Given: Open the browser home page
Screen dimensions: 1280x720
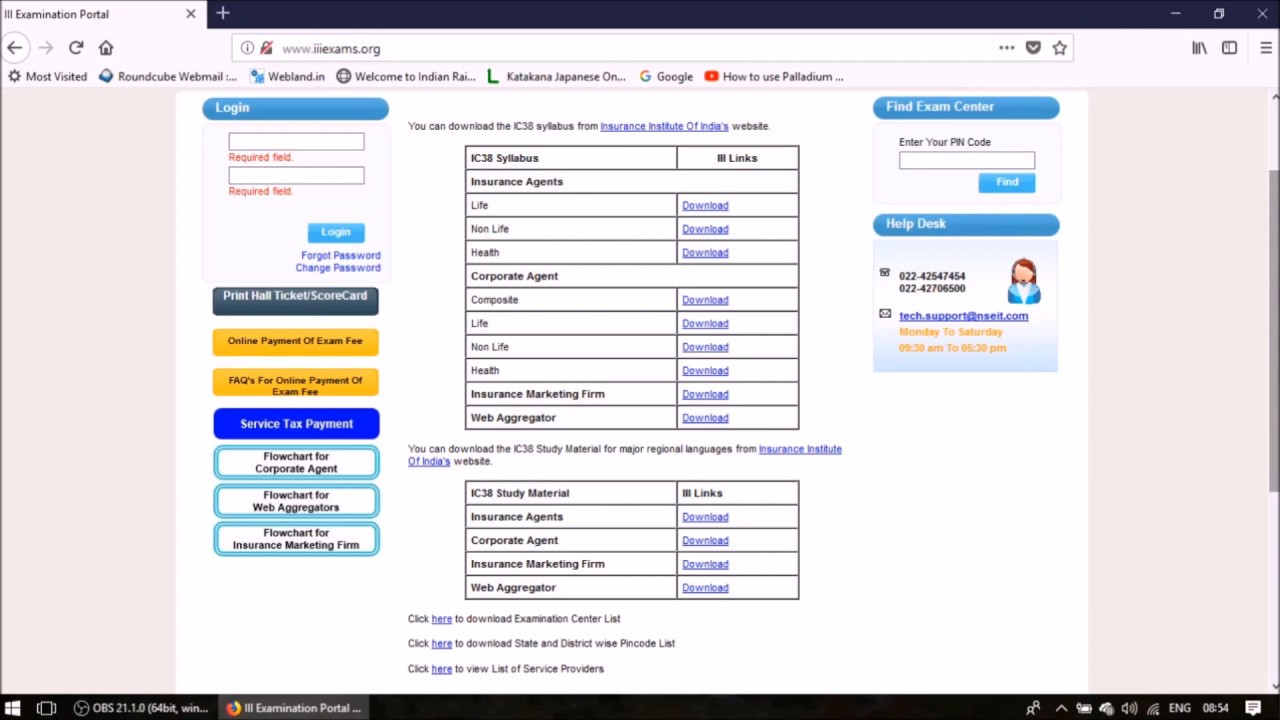Looking at the screenshot, I should point(106,48).
